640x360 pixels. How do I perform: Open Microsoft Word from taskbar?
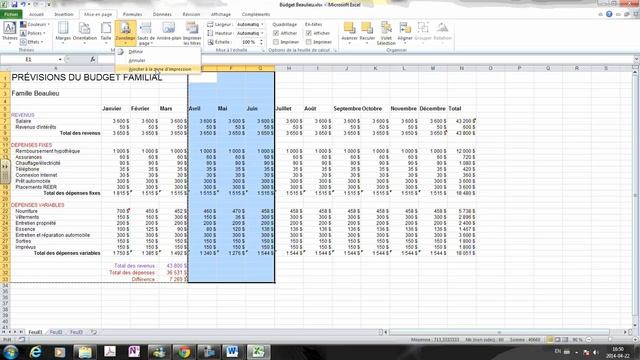(x=232, y=352)
